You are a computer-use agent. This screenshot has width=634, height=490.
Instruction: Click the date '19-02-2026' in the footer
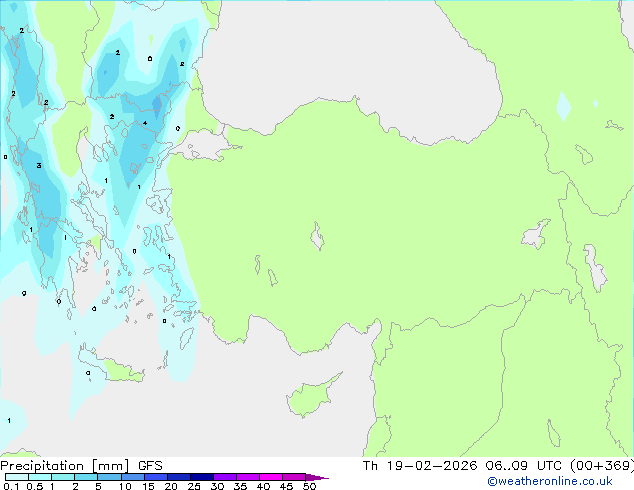click(432, 466)
